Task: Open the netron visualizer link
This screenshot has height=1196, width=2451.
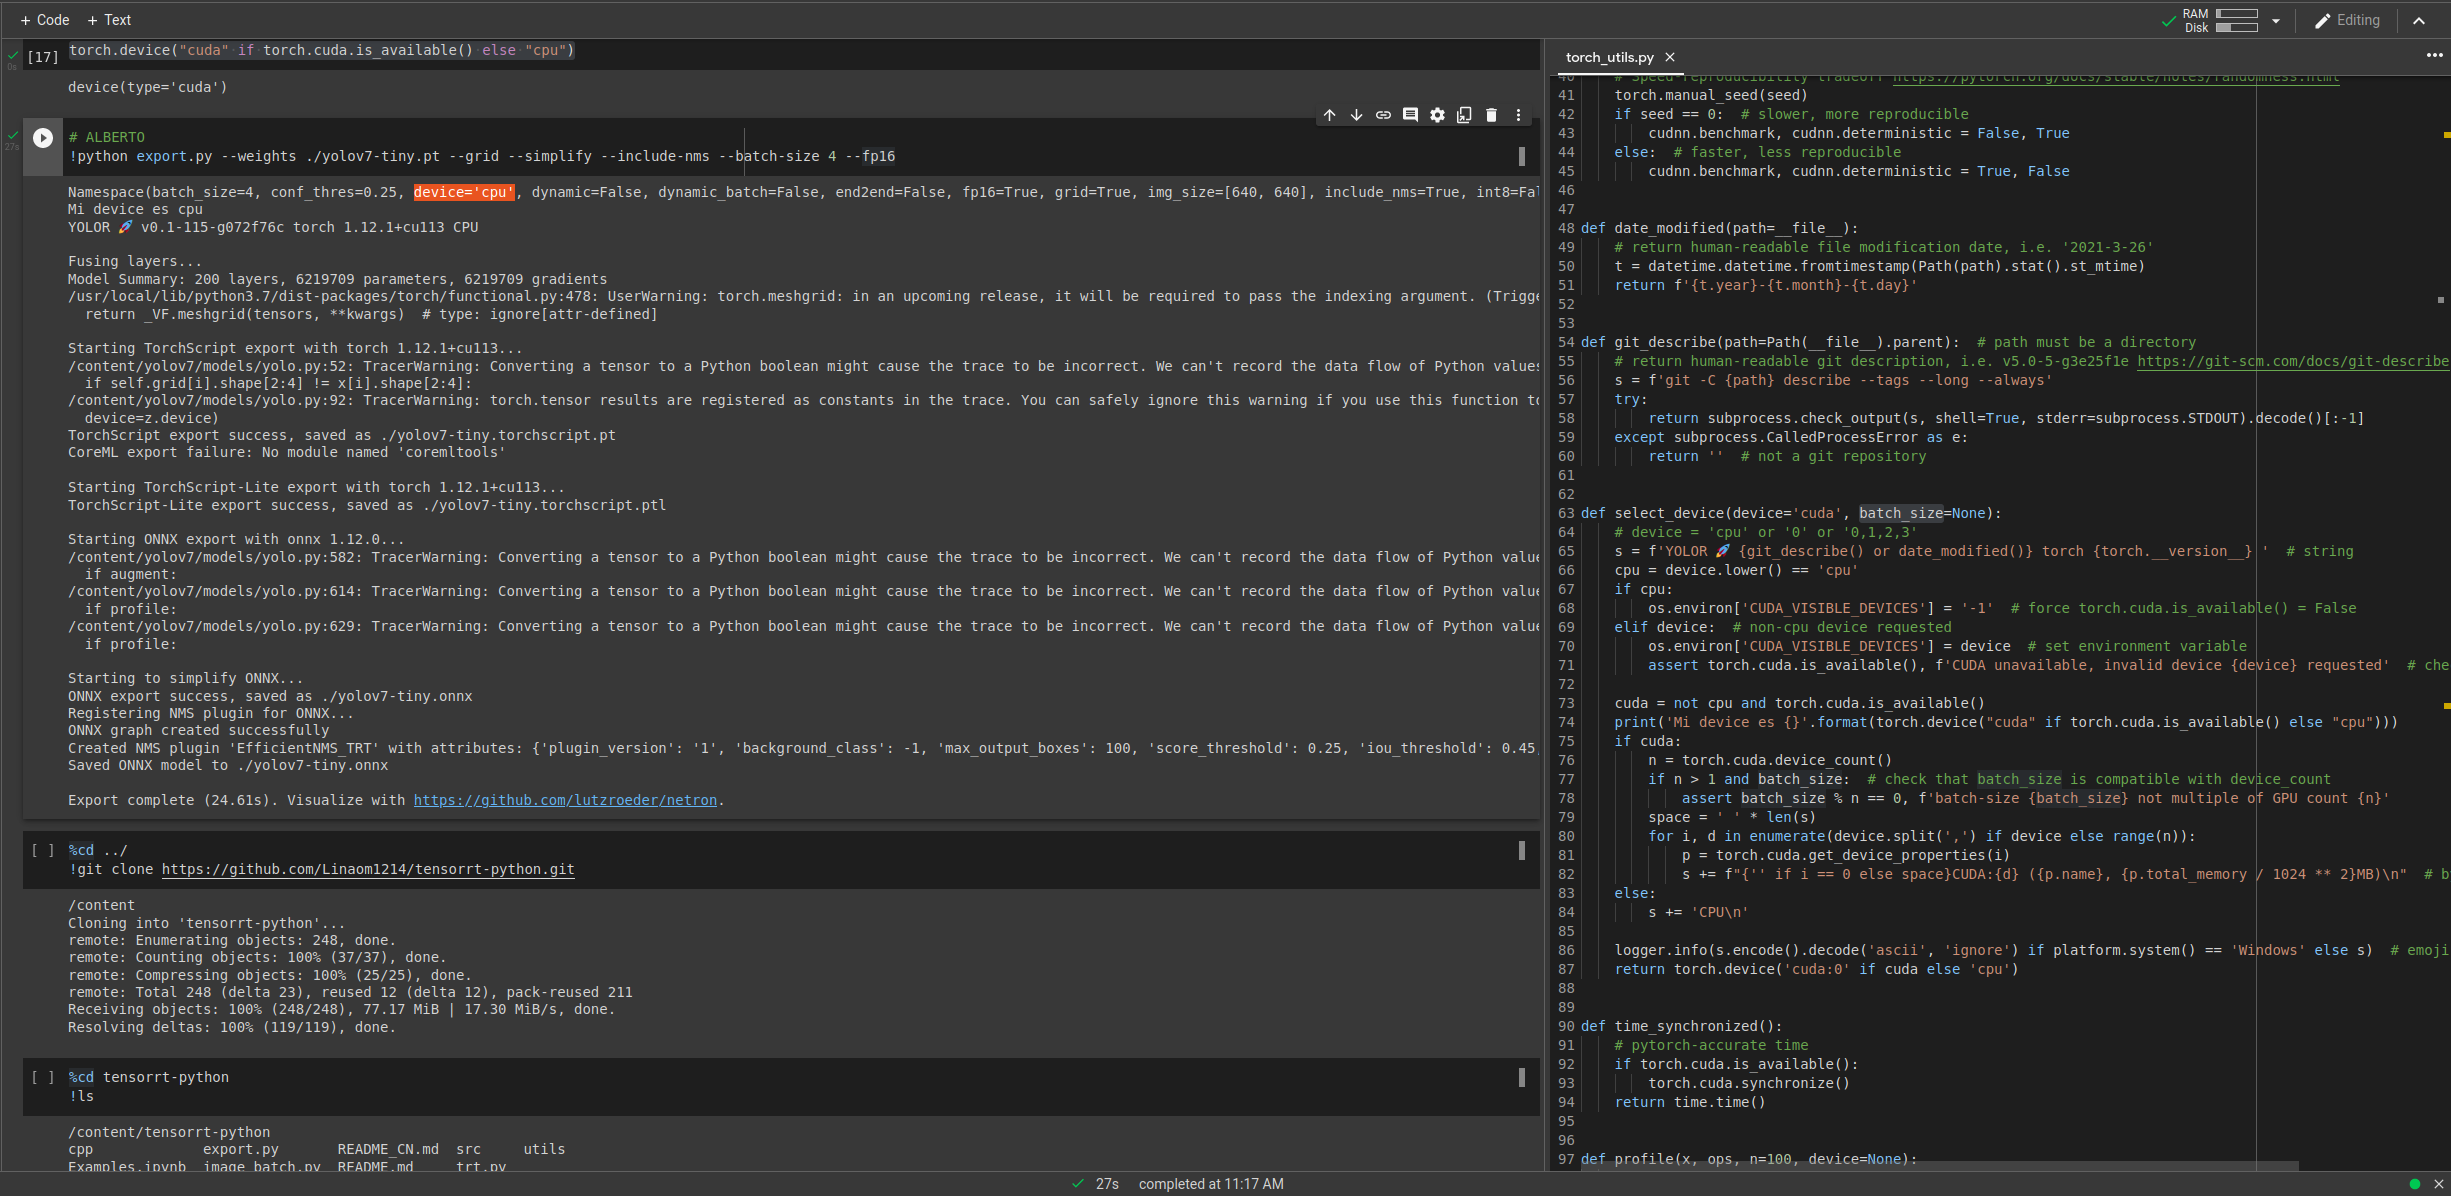Action: 566,800
